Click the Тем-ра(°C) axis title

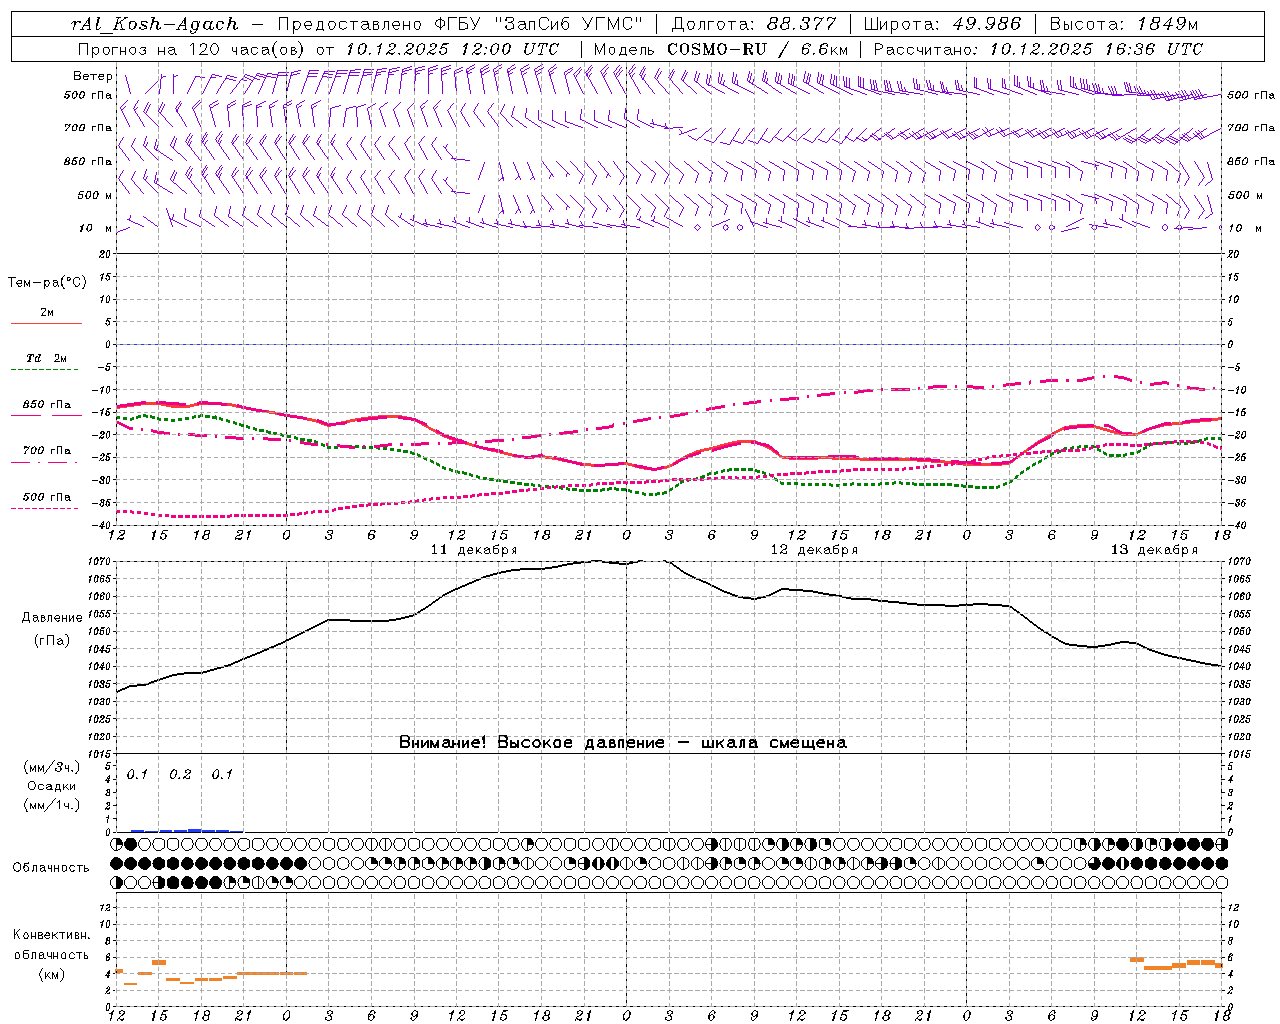47,282
